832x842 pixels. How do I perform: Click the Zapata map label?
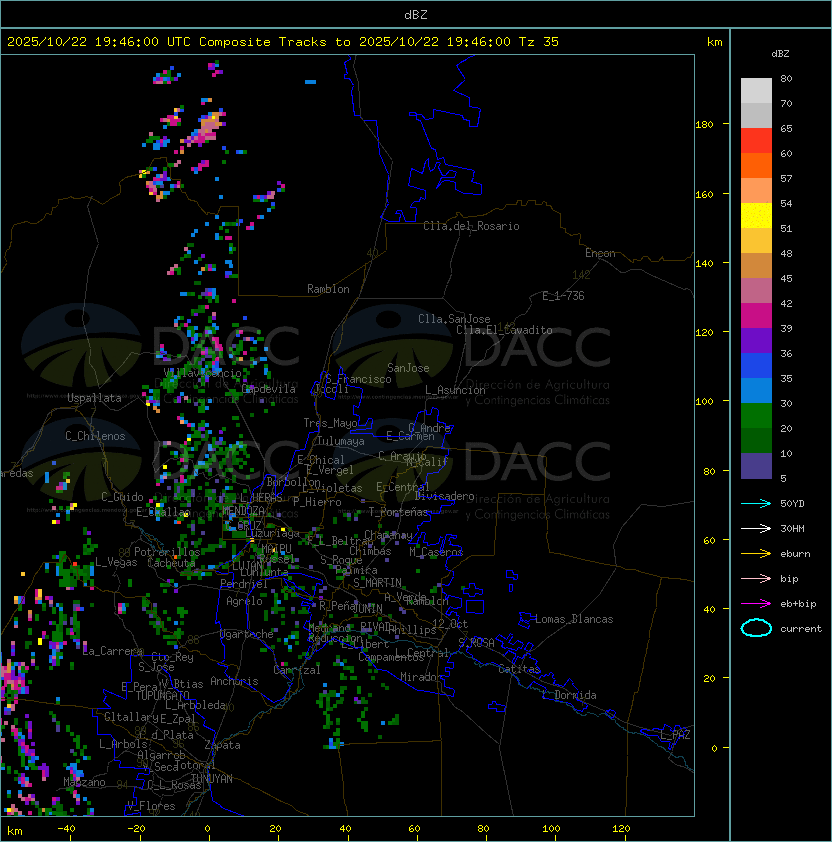(222, 745)
